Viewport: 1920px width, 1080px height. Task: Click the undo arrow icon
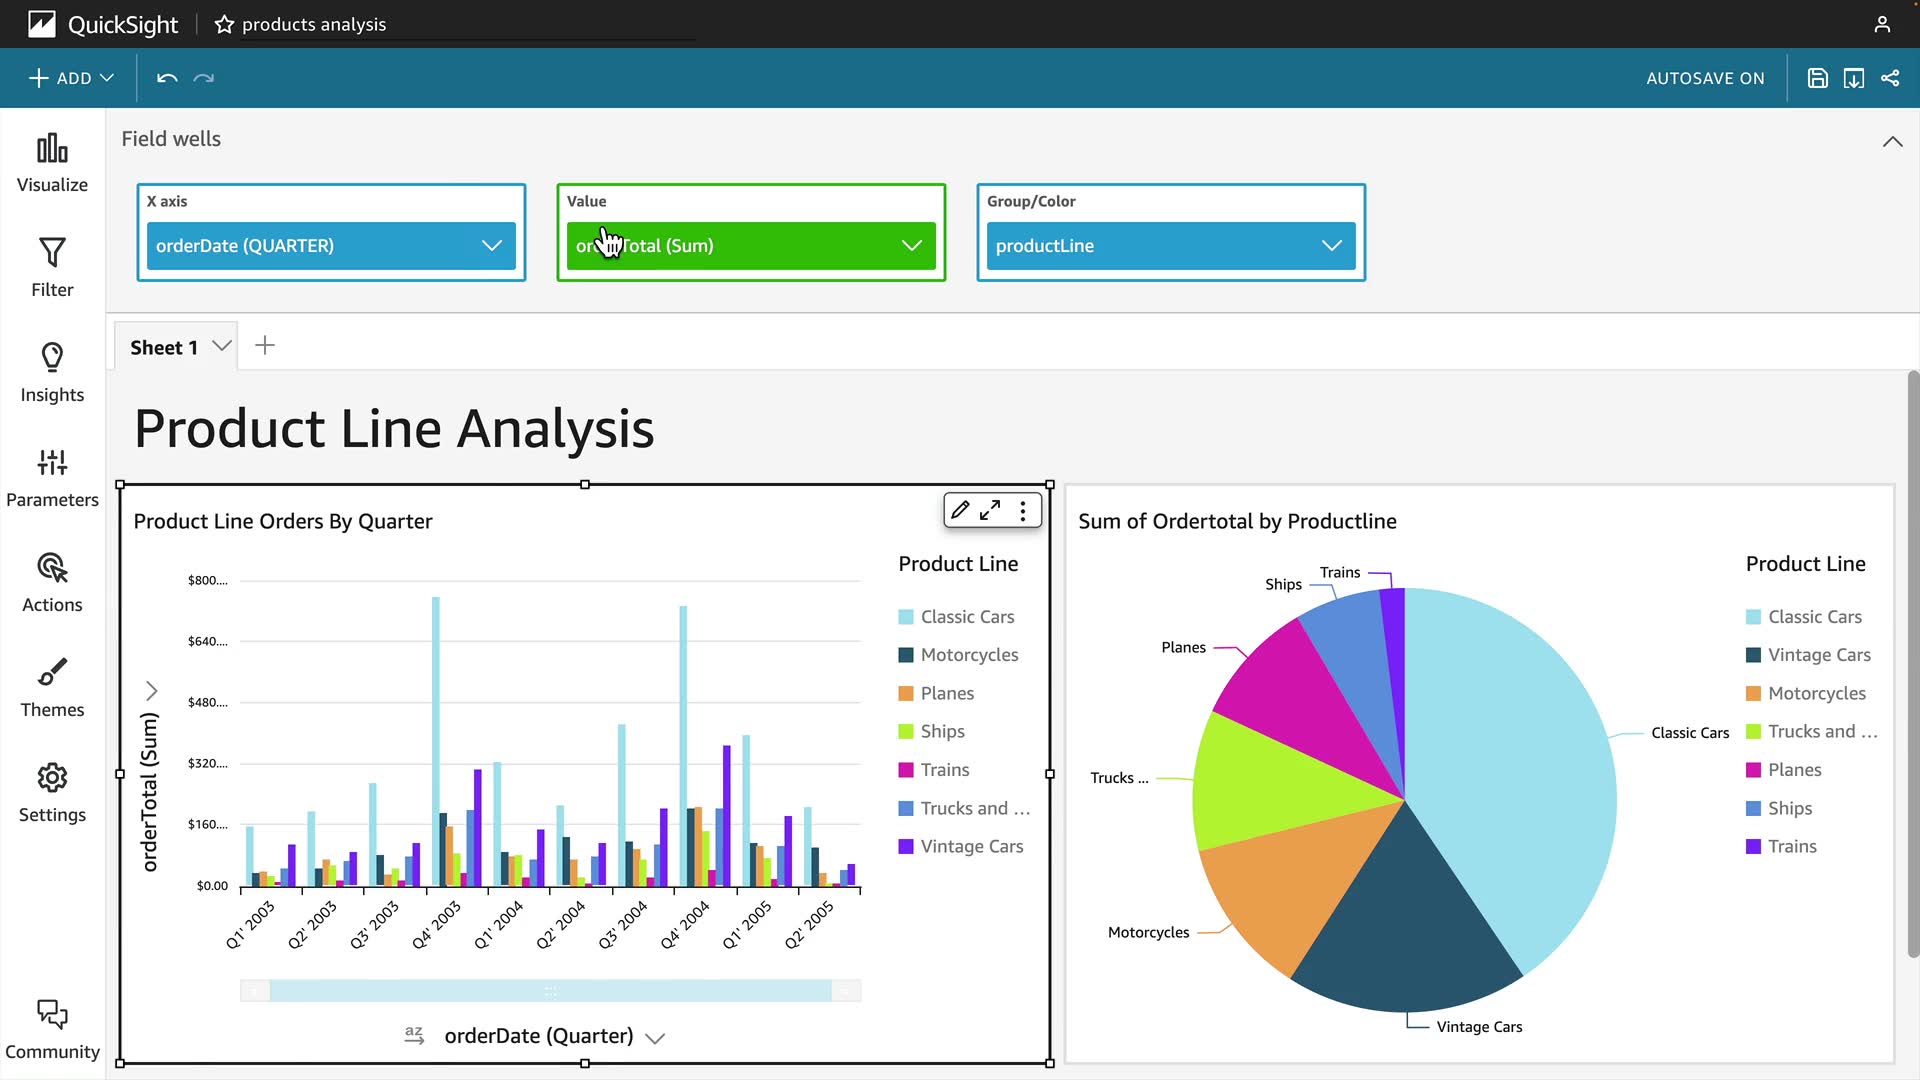tap(167, 78)
